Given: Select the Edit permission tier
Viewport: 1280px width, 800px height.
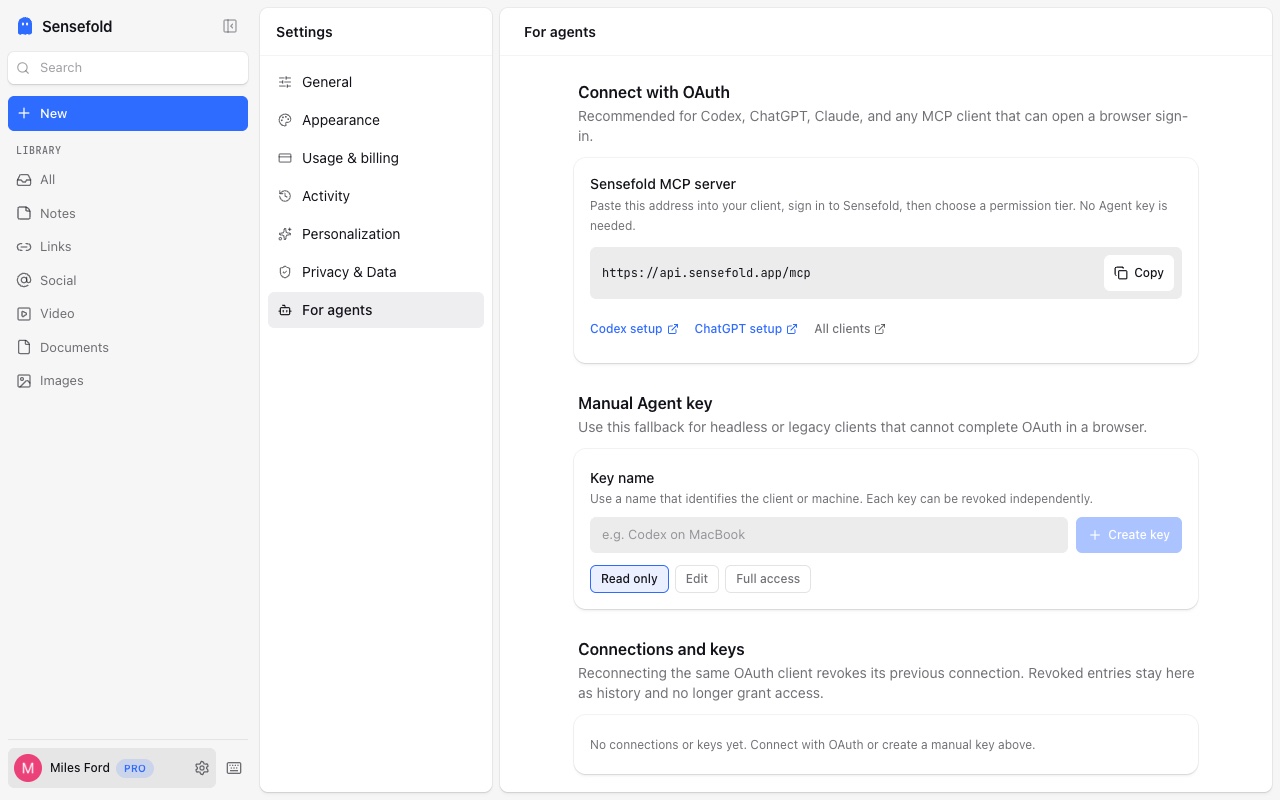Looking at the screenshot, I should click(697, 579).
